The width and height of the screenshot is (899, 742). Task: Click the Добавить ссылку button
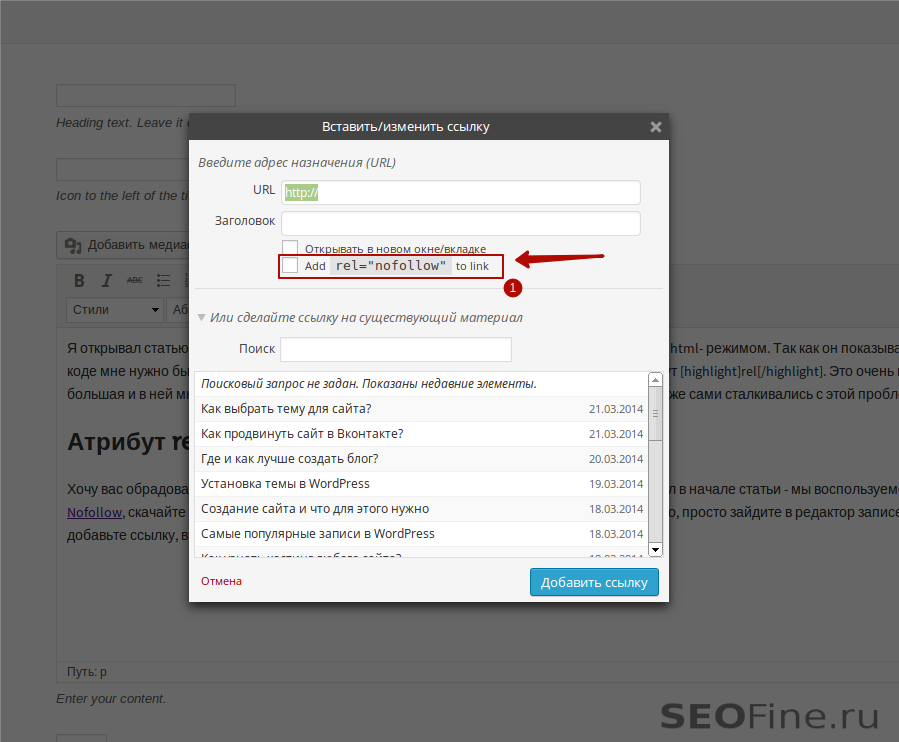point(594,582)
